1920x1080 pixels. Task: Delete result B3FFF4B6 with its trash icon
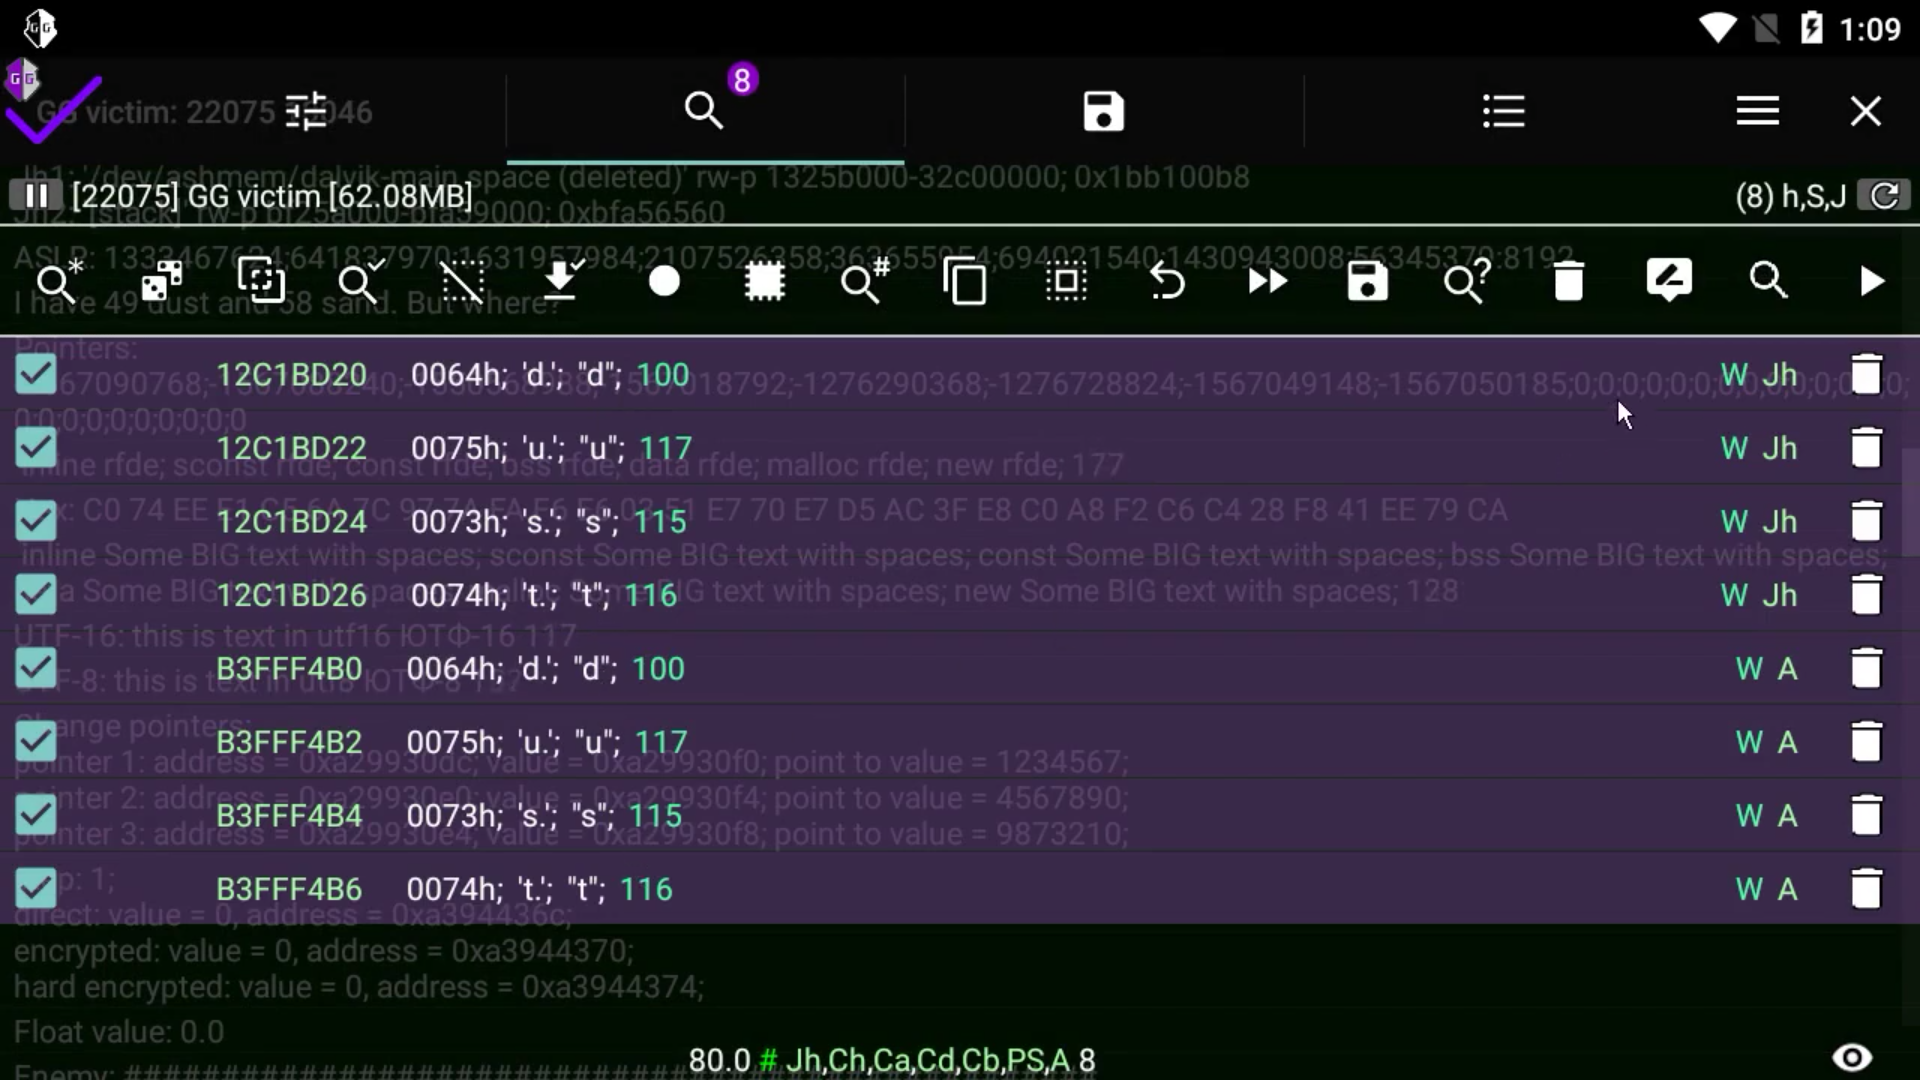1868,888
